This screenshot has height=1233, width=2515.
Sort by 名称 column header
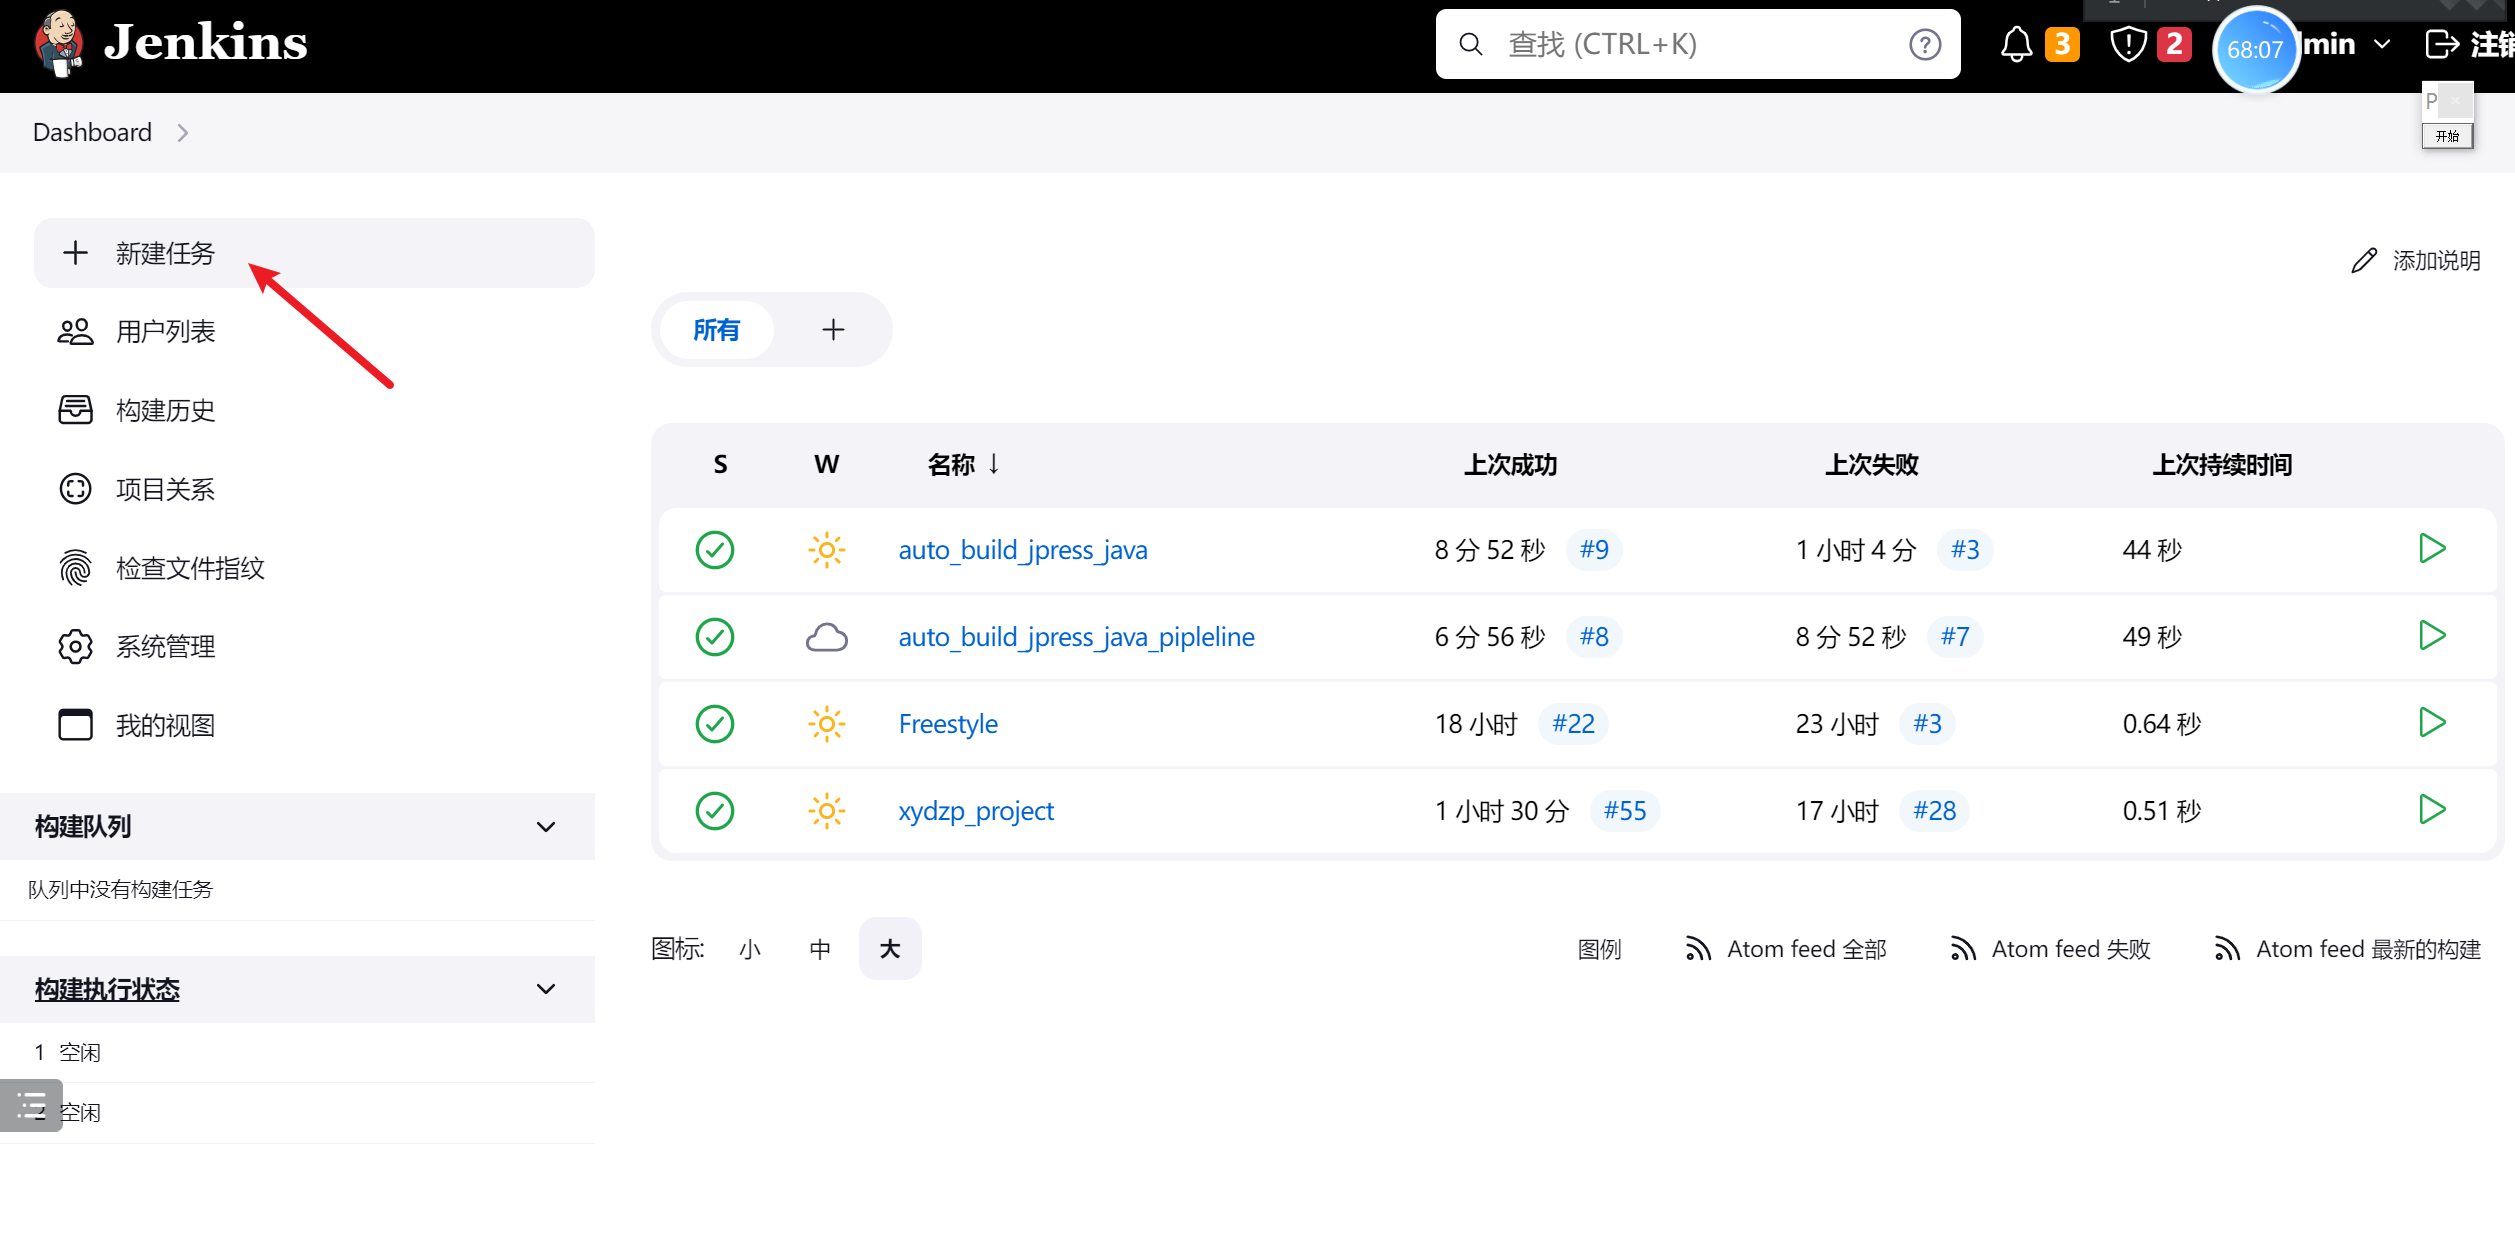click(x=963, y=465)
